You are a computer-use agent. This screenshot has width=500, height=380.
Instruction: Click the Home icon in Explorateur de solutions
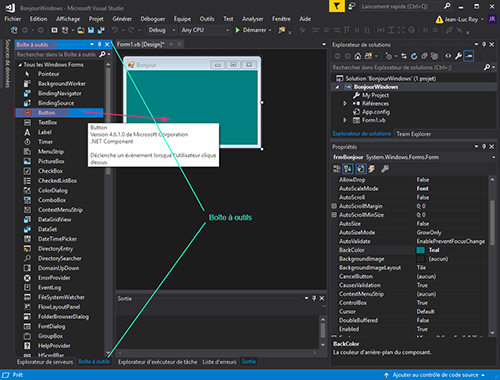(x=358, y=56)
